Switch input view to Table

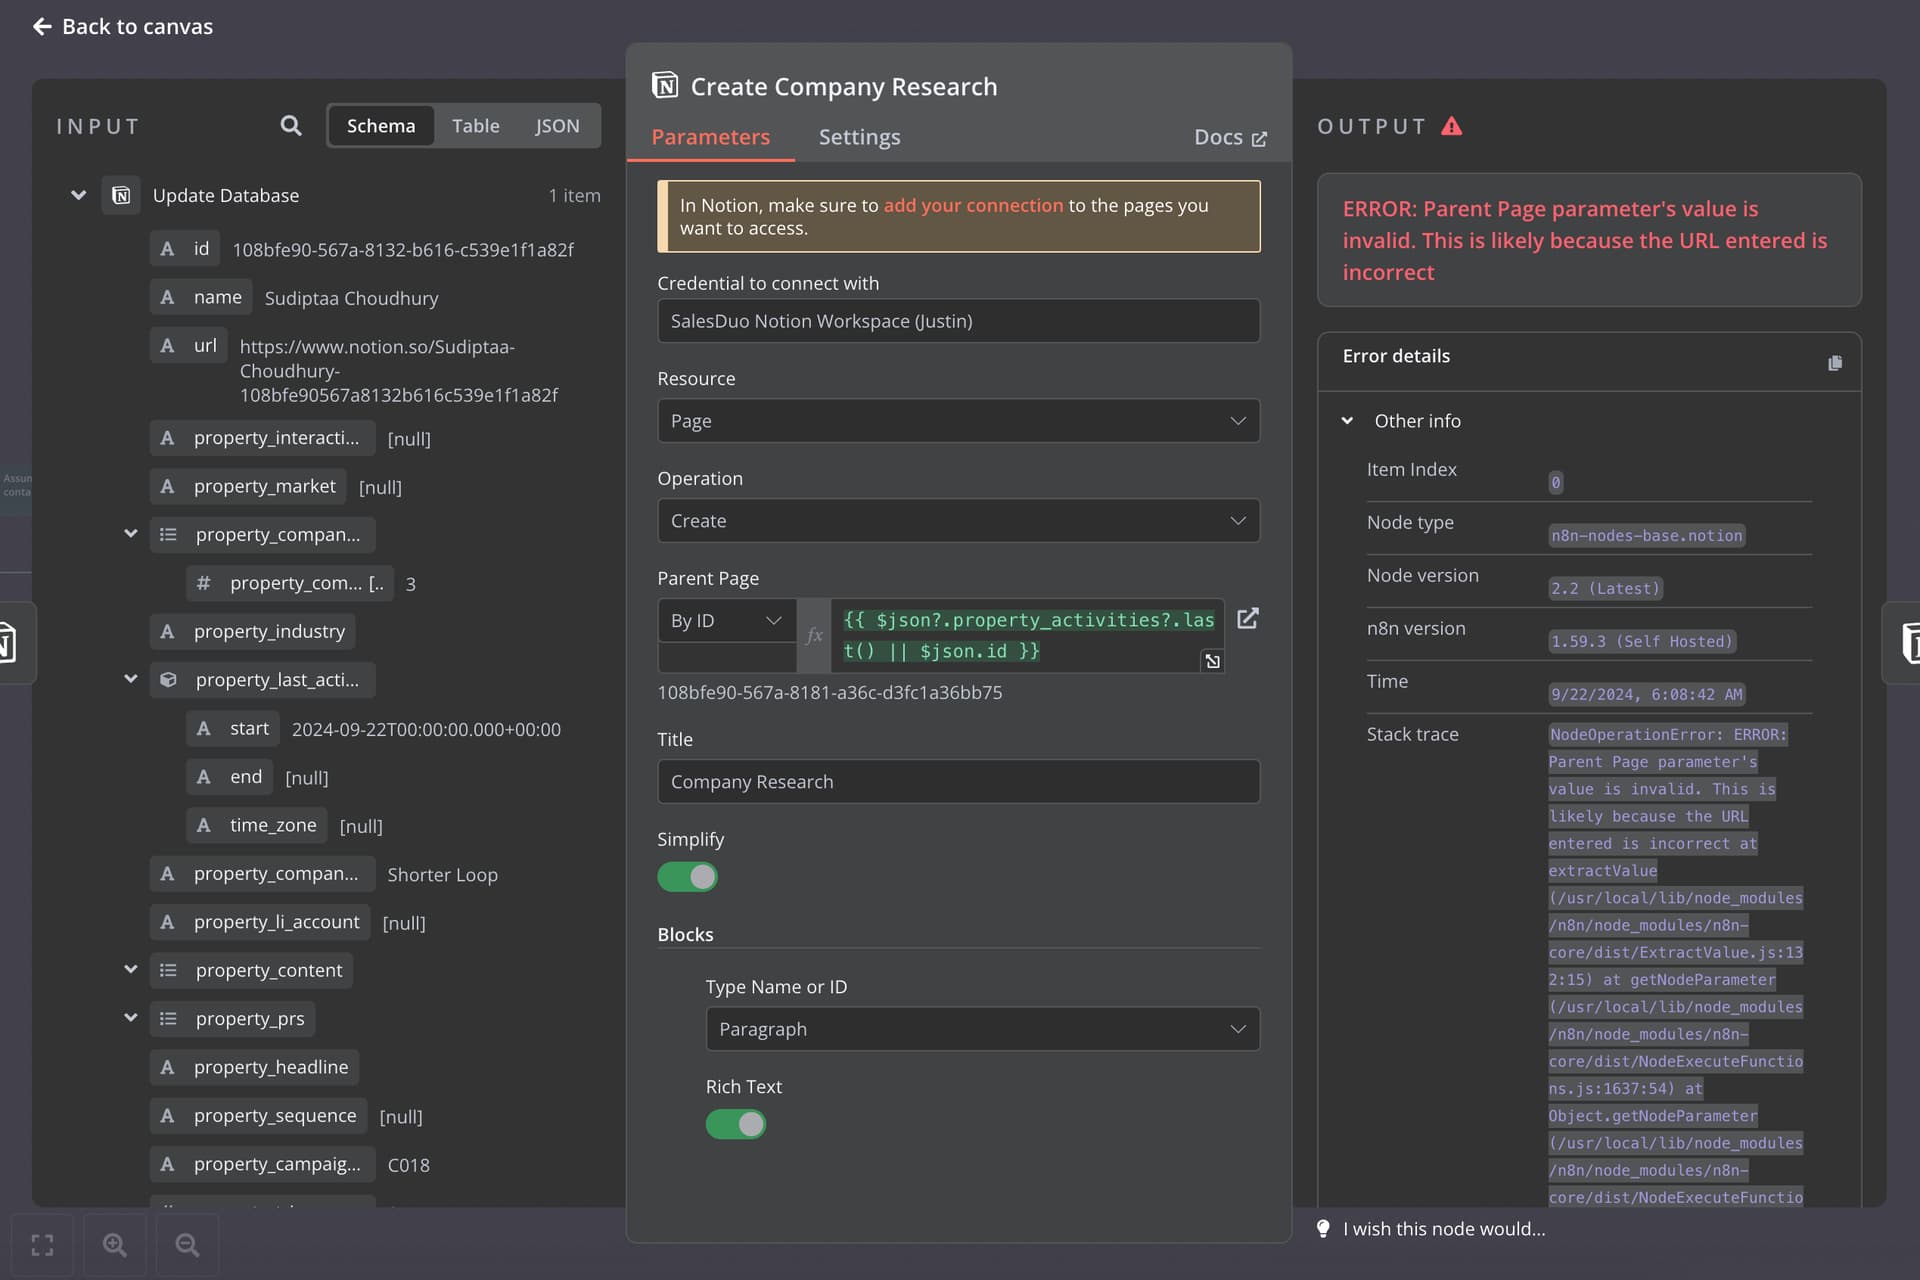coord(475,126)
